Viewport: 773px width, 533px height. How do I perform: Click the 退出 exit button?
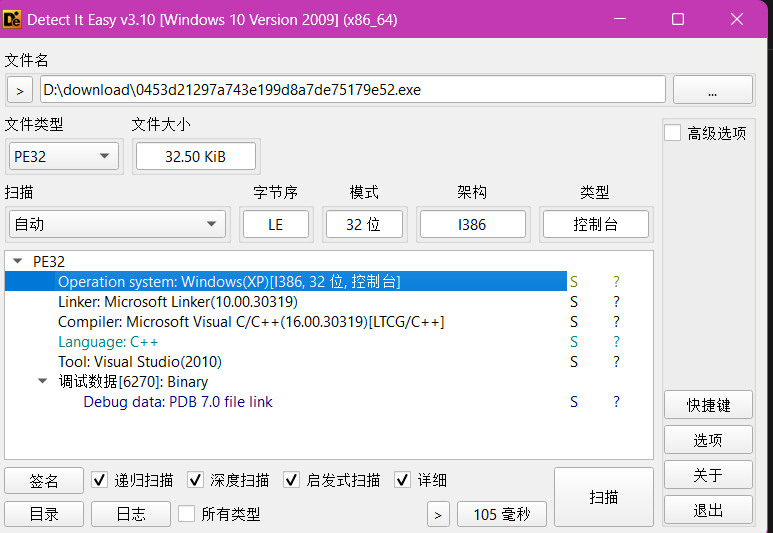coord(708,510)
